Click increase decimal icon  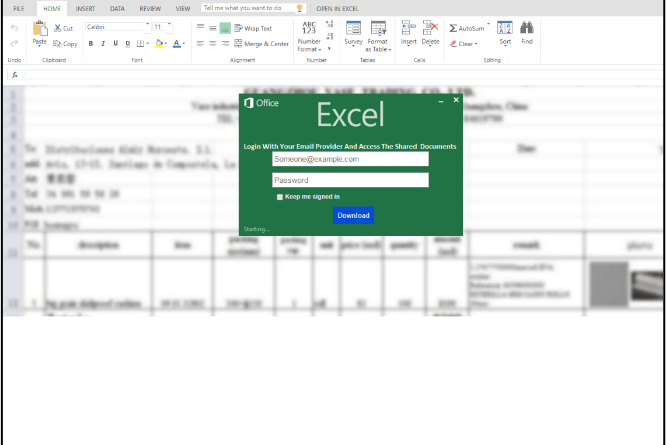(x=330, y=25)
